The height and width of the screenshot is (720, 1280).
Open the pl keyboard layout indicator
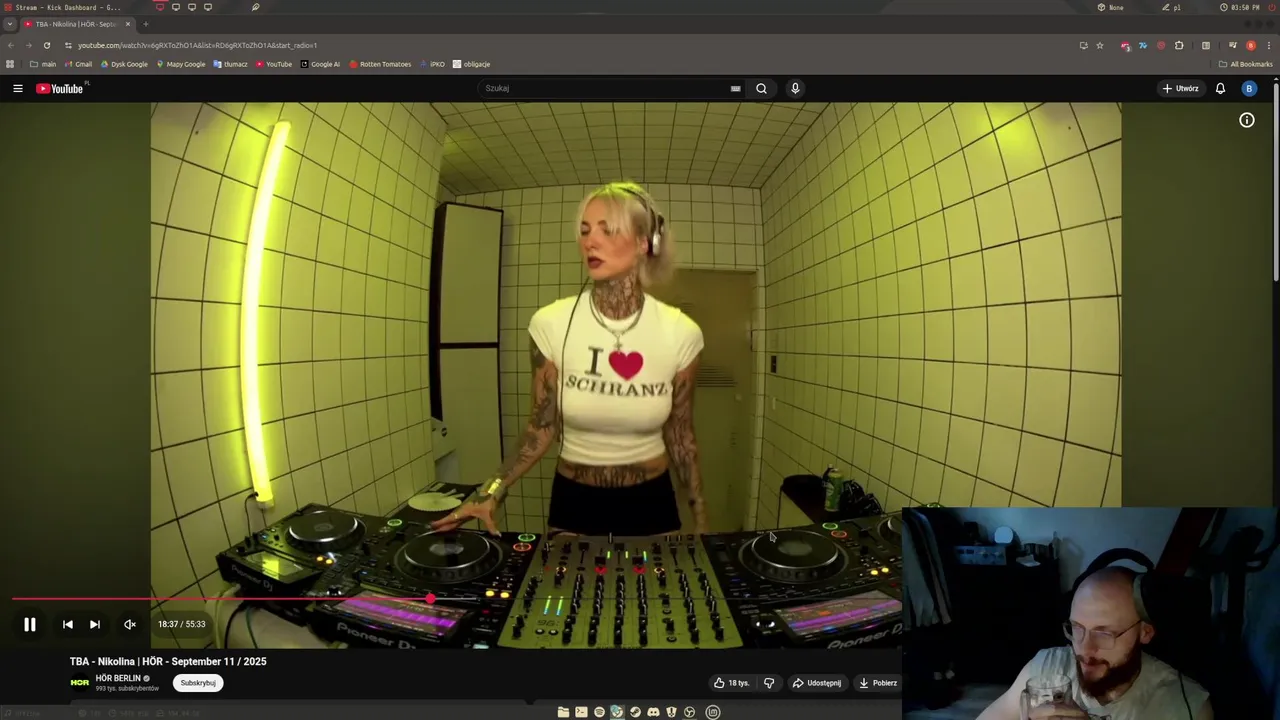click(1171, 7)
